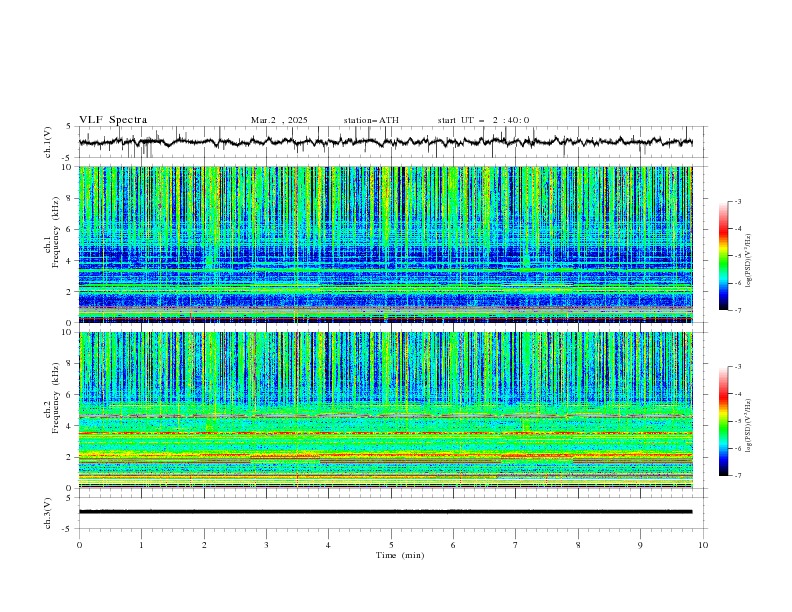Click the ch.1 spectrogram panel
The height and width of the screenshot is (612, 792).
(385, 244)
